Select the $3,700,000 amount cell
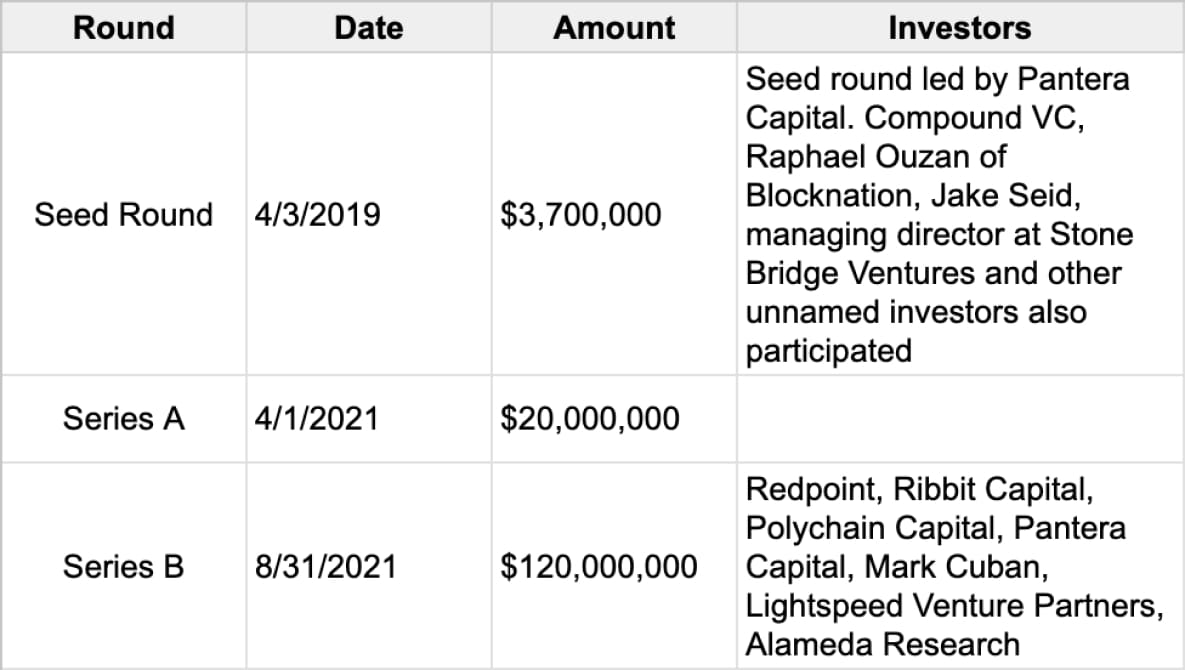Screen dimensions: 1185x670 coord(581,214)
